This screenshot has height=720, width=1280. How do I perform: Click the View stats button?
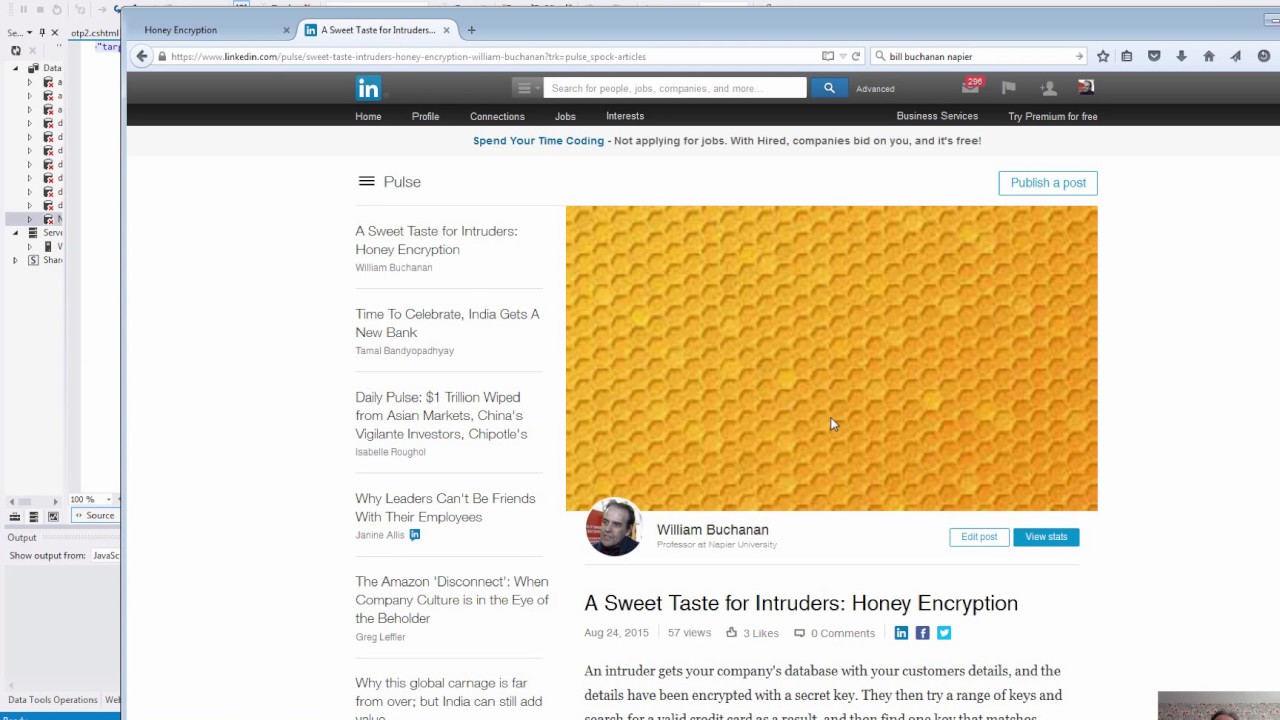[1046, 537]
